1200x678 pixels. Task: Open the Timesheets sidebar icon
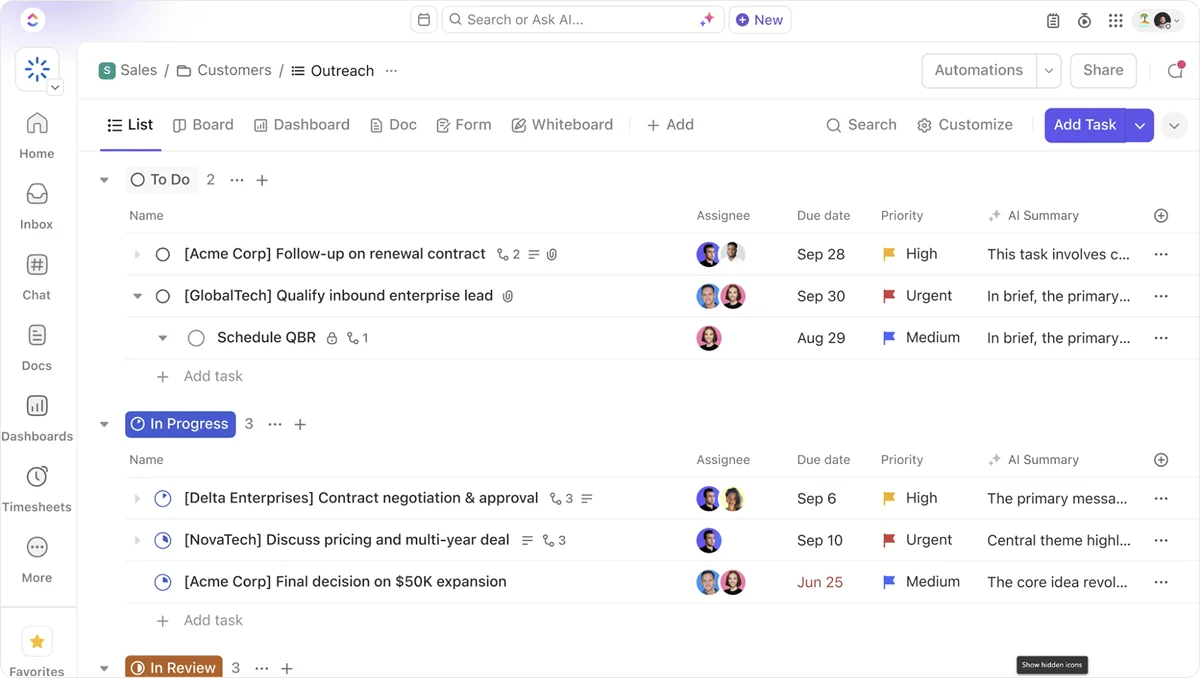click(37, 477)
